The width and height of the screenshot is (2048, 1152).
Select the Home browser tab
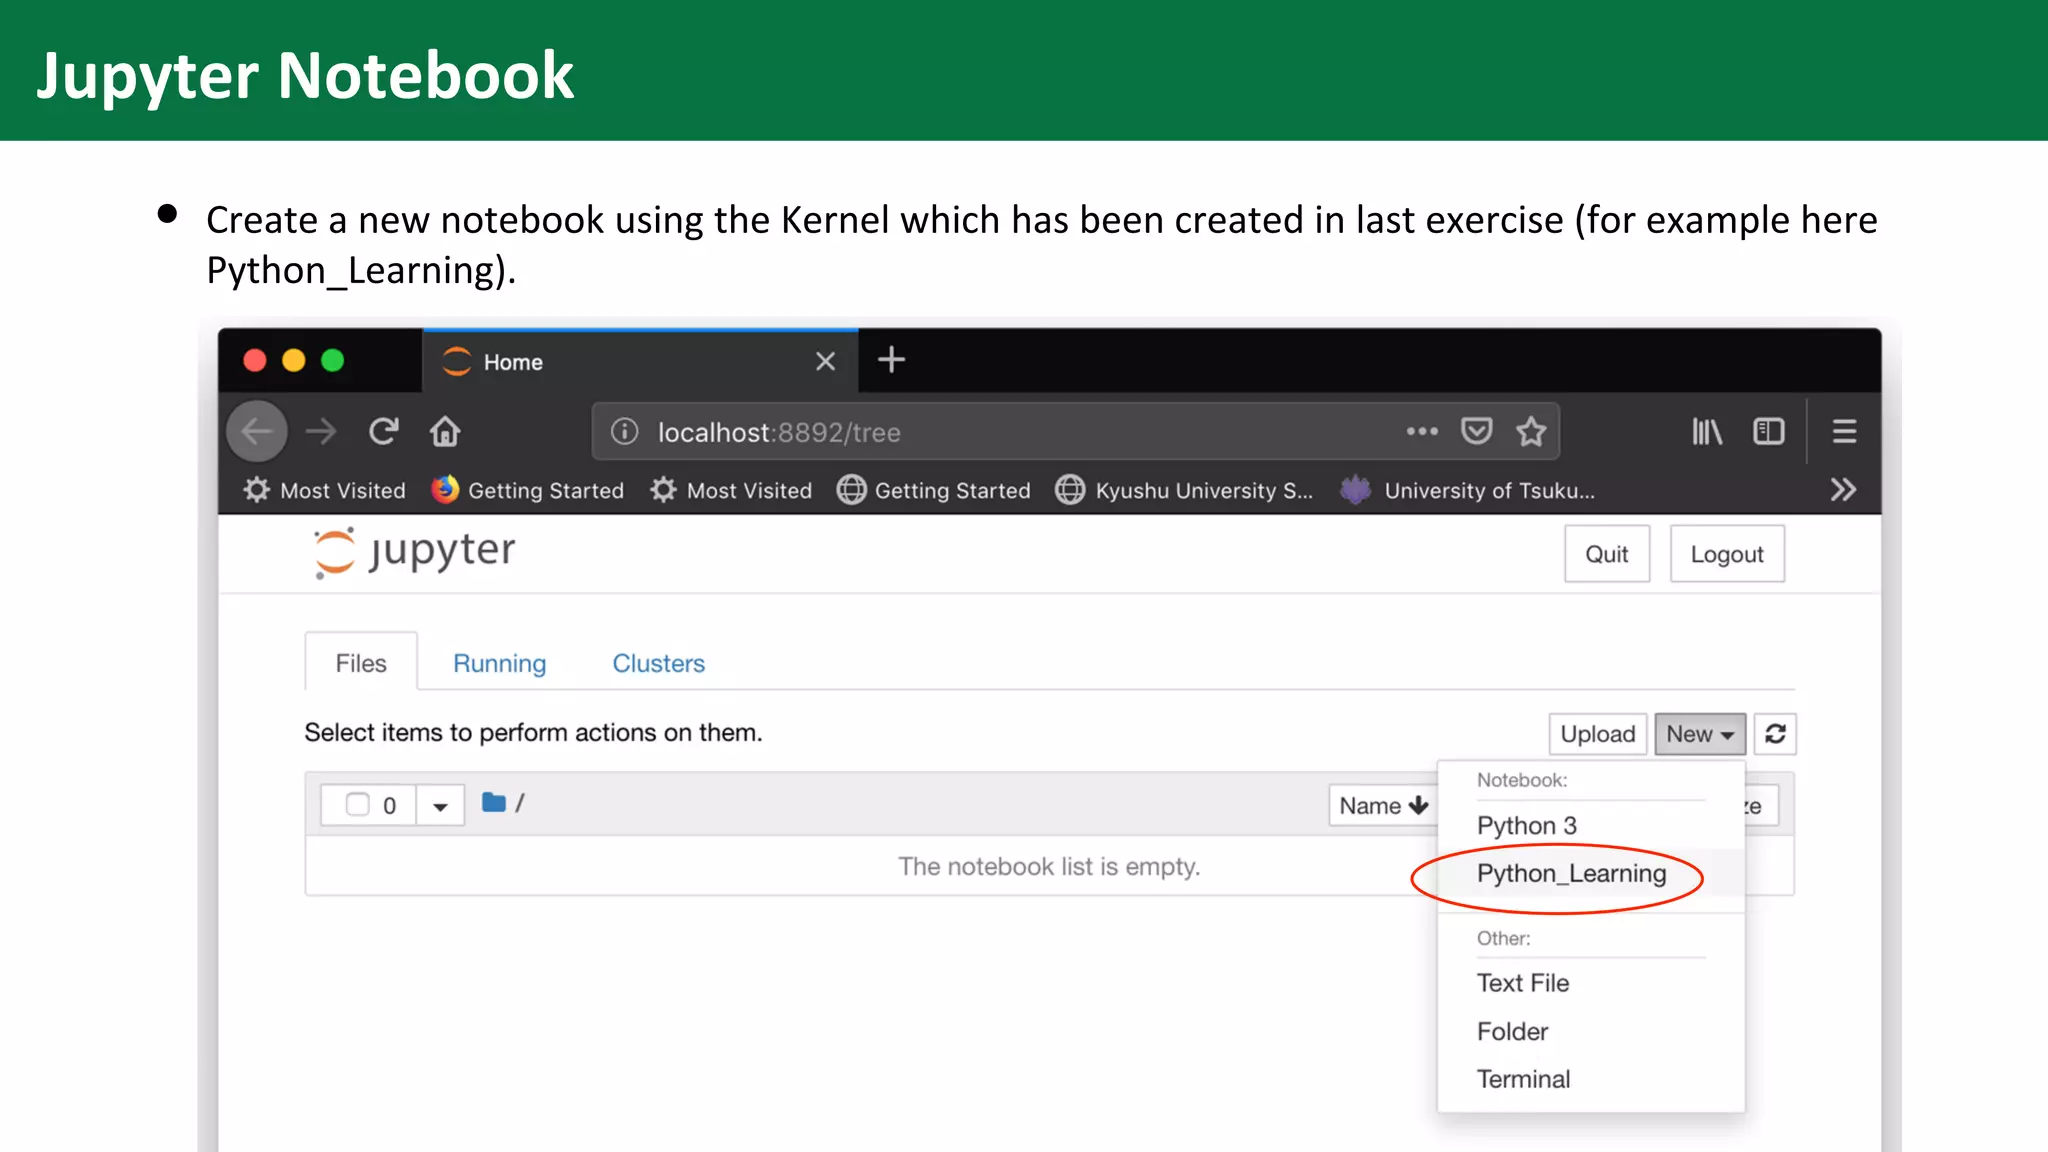tap(640, 361)
